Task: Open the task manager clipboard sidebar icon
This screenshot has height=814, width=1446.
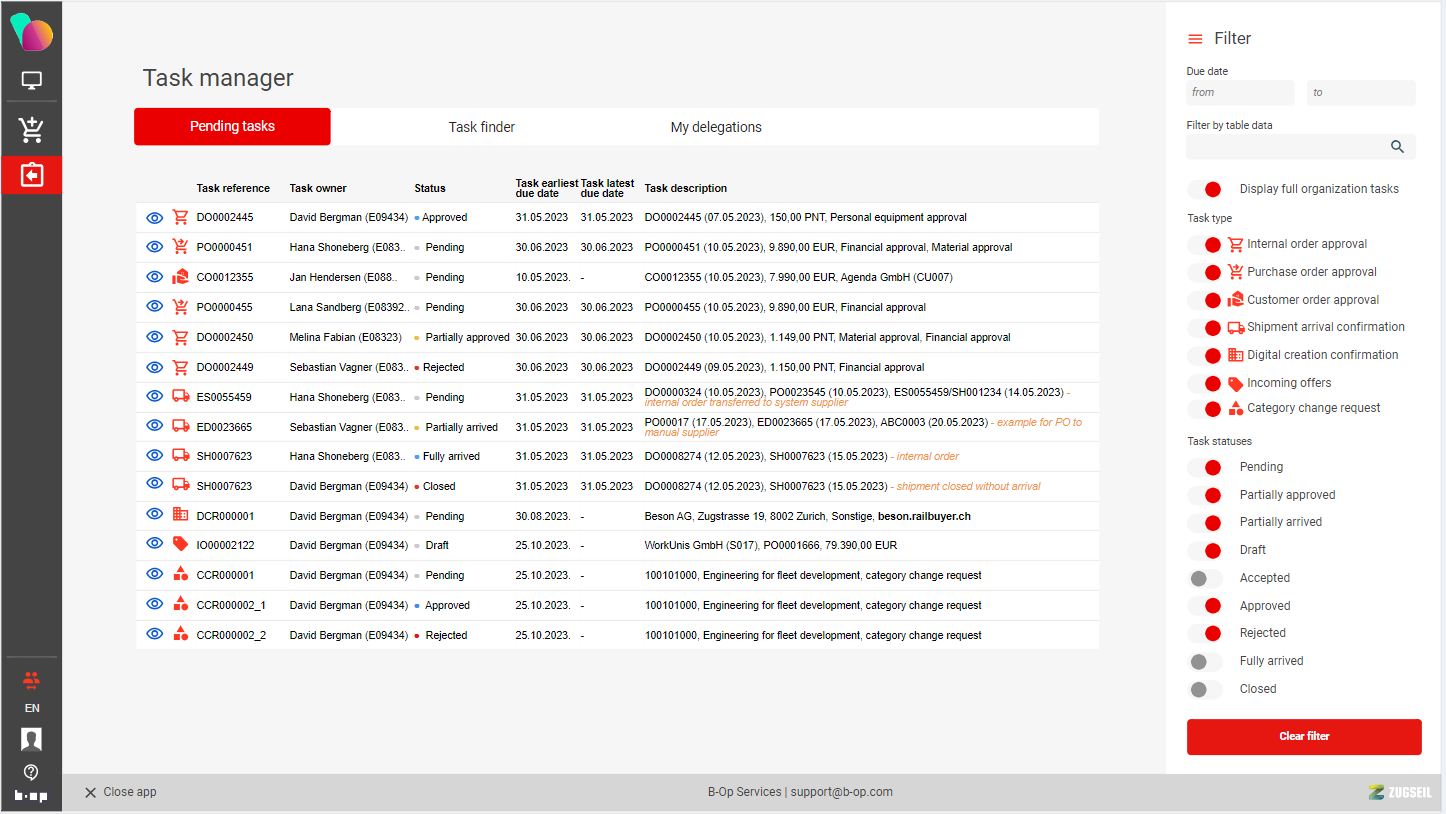Action: click(x=32, y=175)
